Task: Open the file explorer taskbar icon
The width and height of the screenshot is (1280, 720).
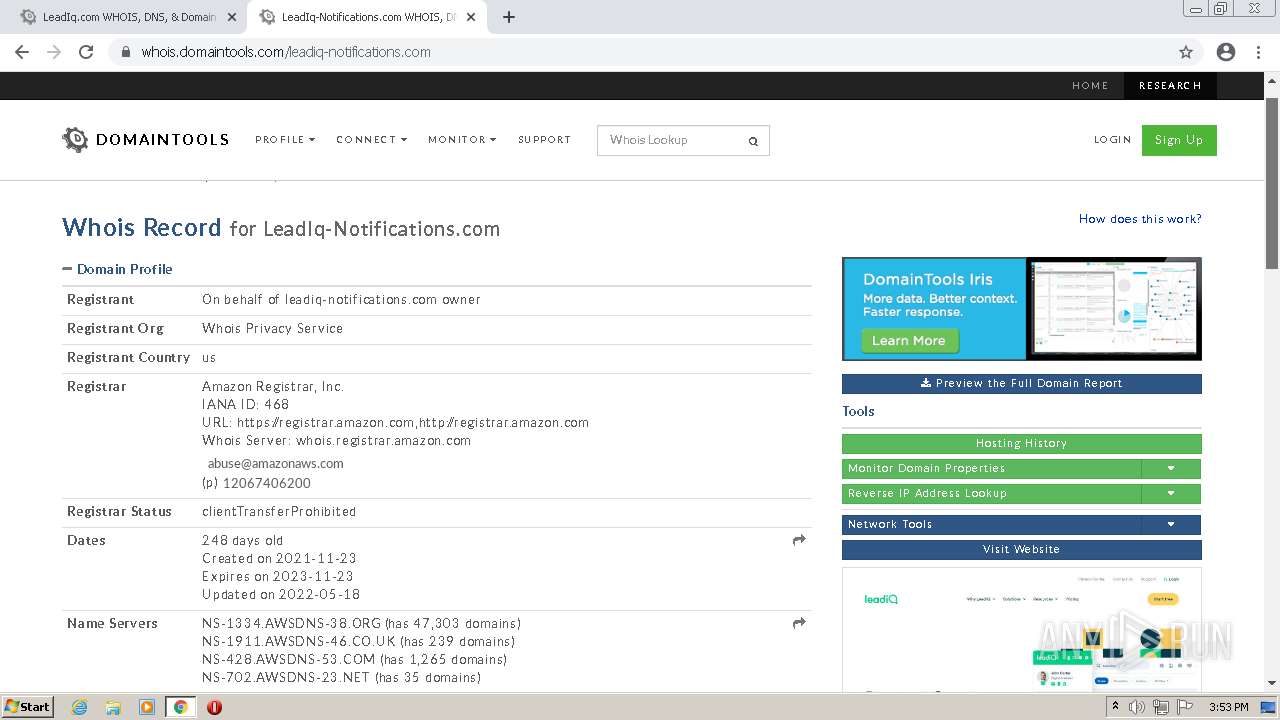Action: point(113,707)
